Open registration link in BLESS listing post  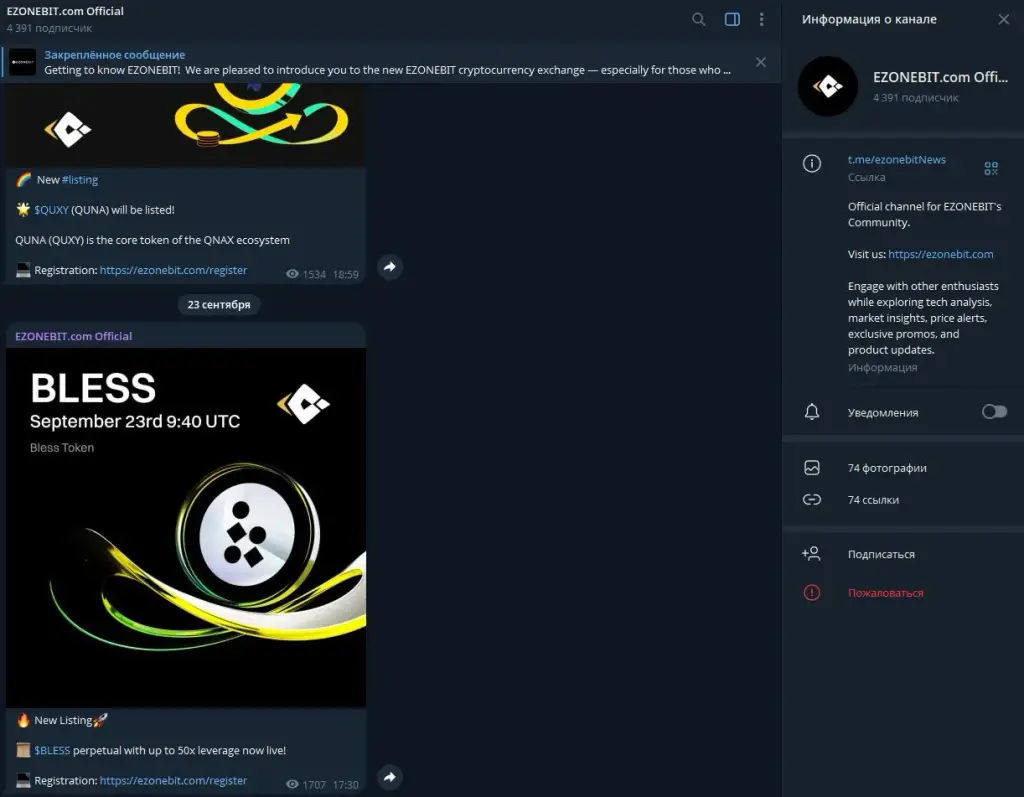(x=173, y=780)
